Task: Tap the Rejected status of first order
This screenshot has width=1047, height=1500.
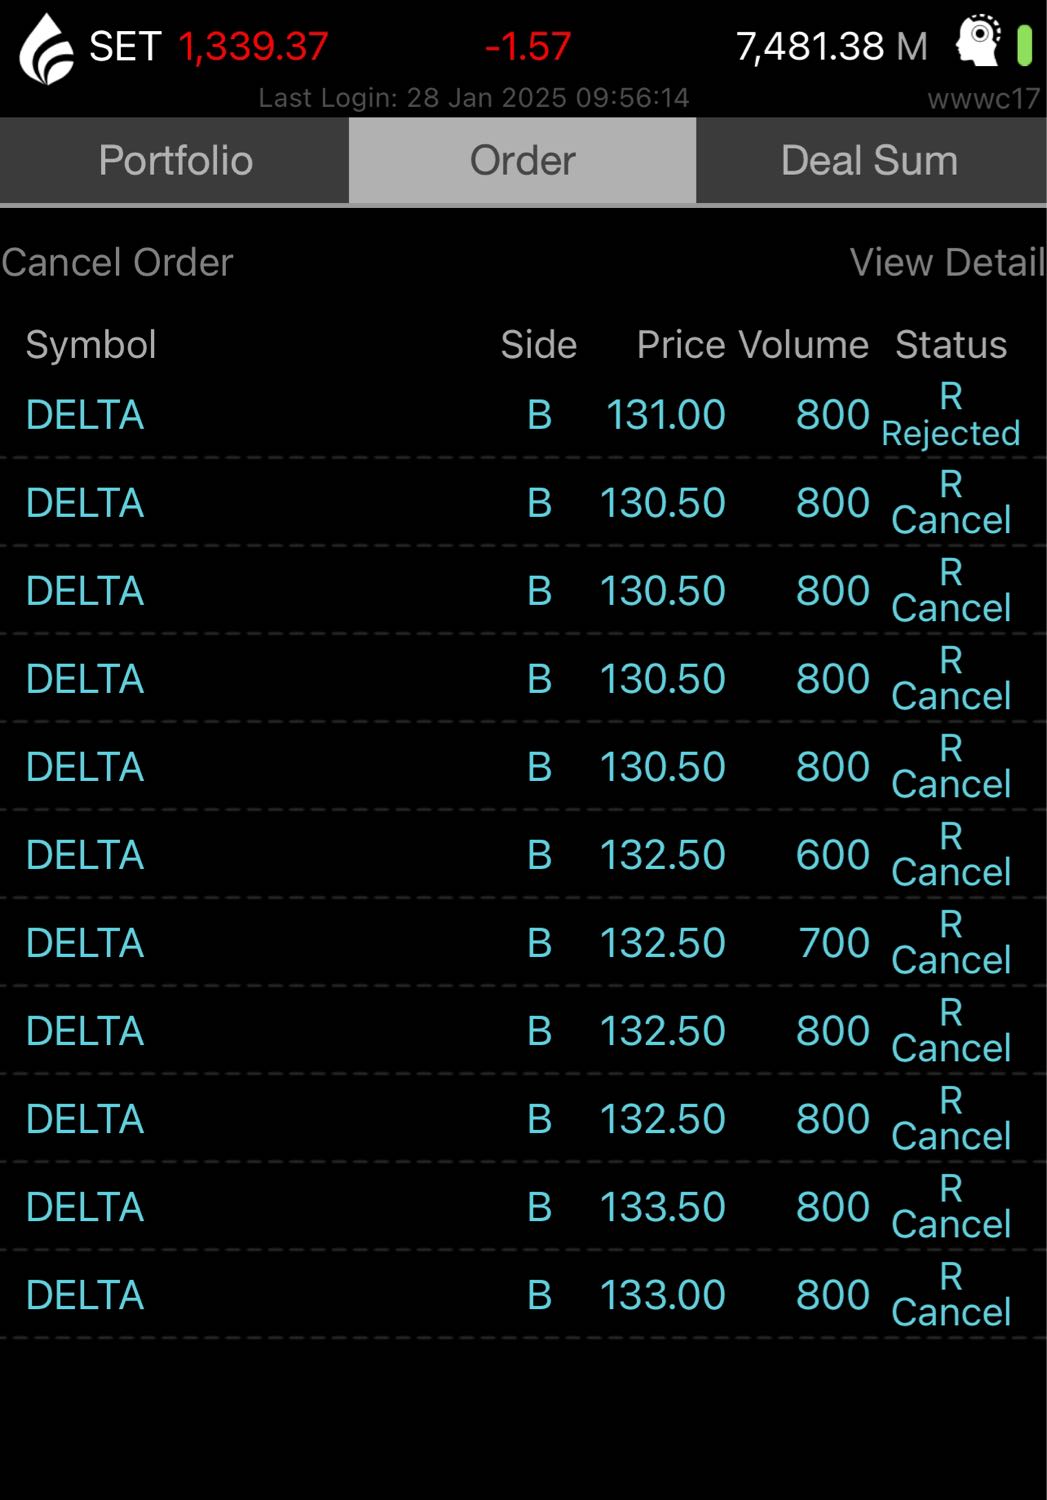Action: 951,433
